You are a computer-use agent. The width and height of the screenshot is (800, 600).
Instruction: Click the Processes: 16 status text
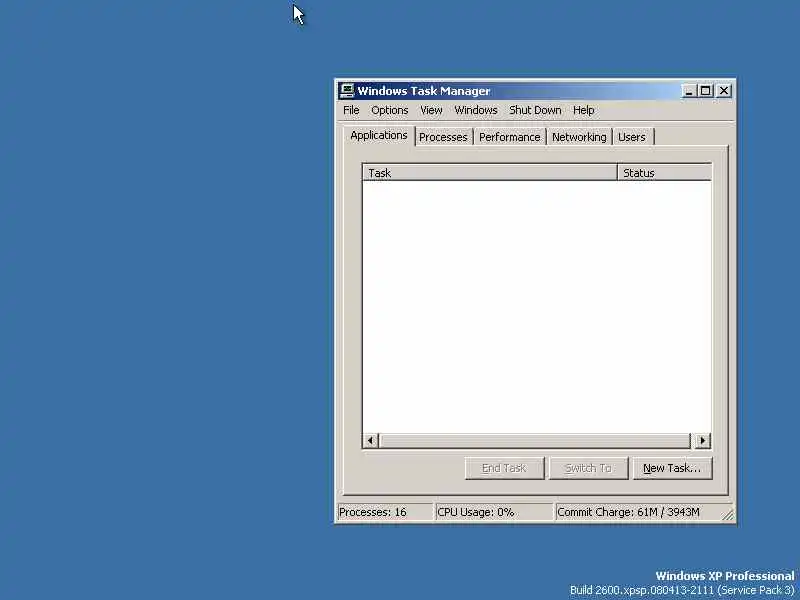372,512
